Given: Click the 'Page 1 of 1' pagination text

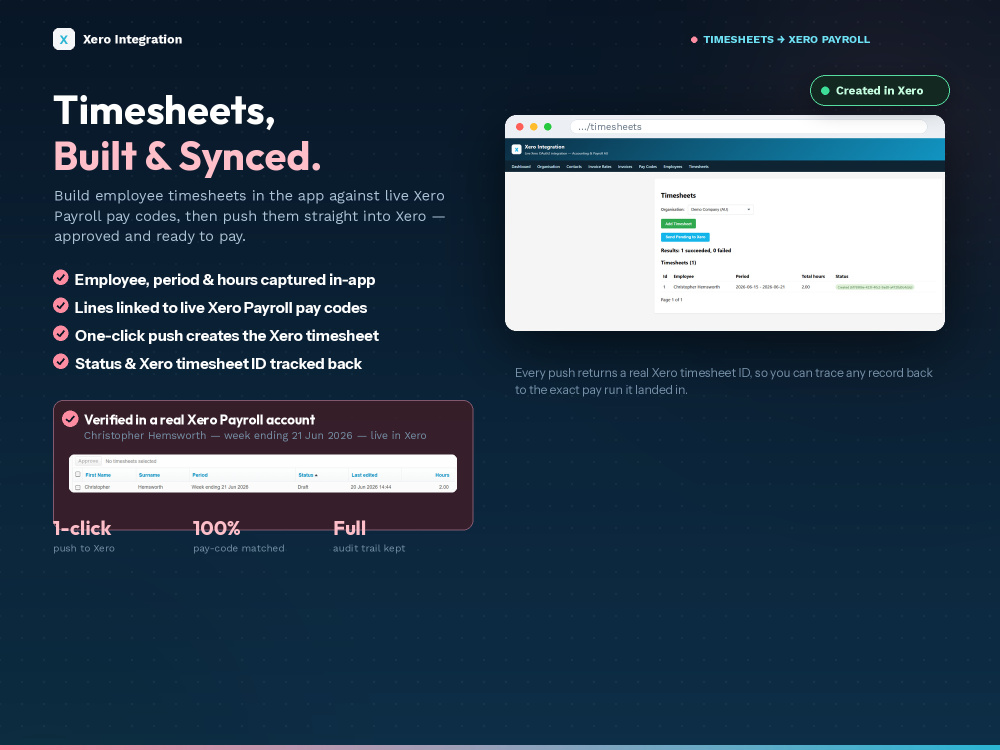Looking at the screenshot, I should click(672, 300).
